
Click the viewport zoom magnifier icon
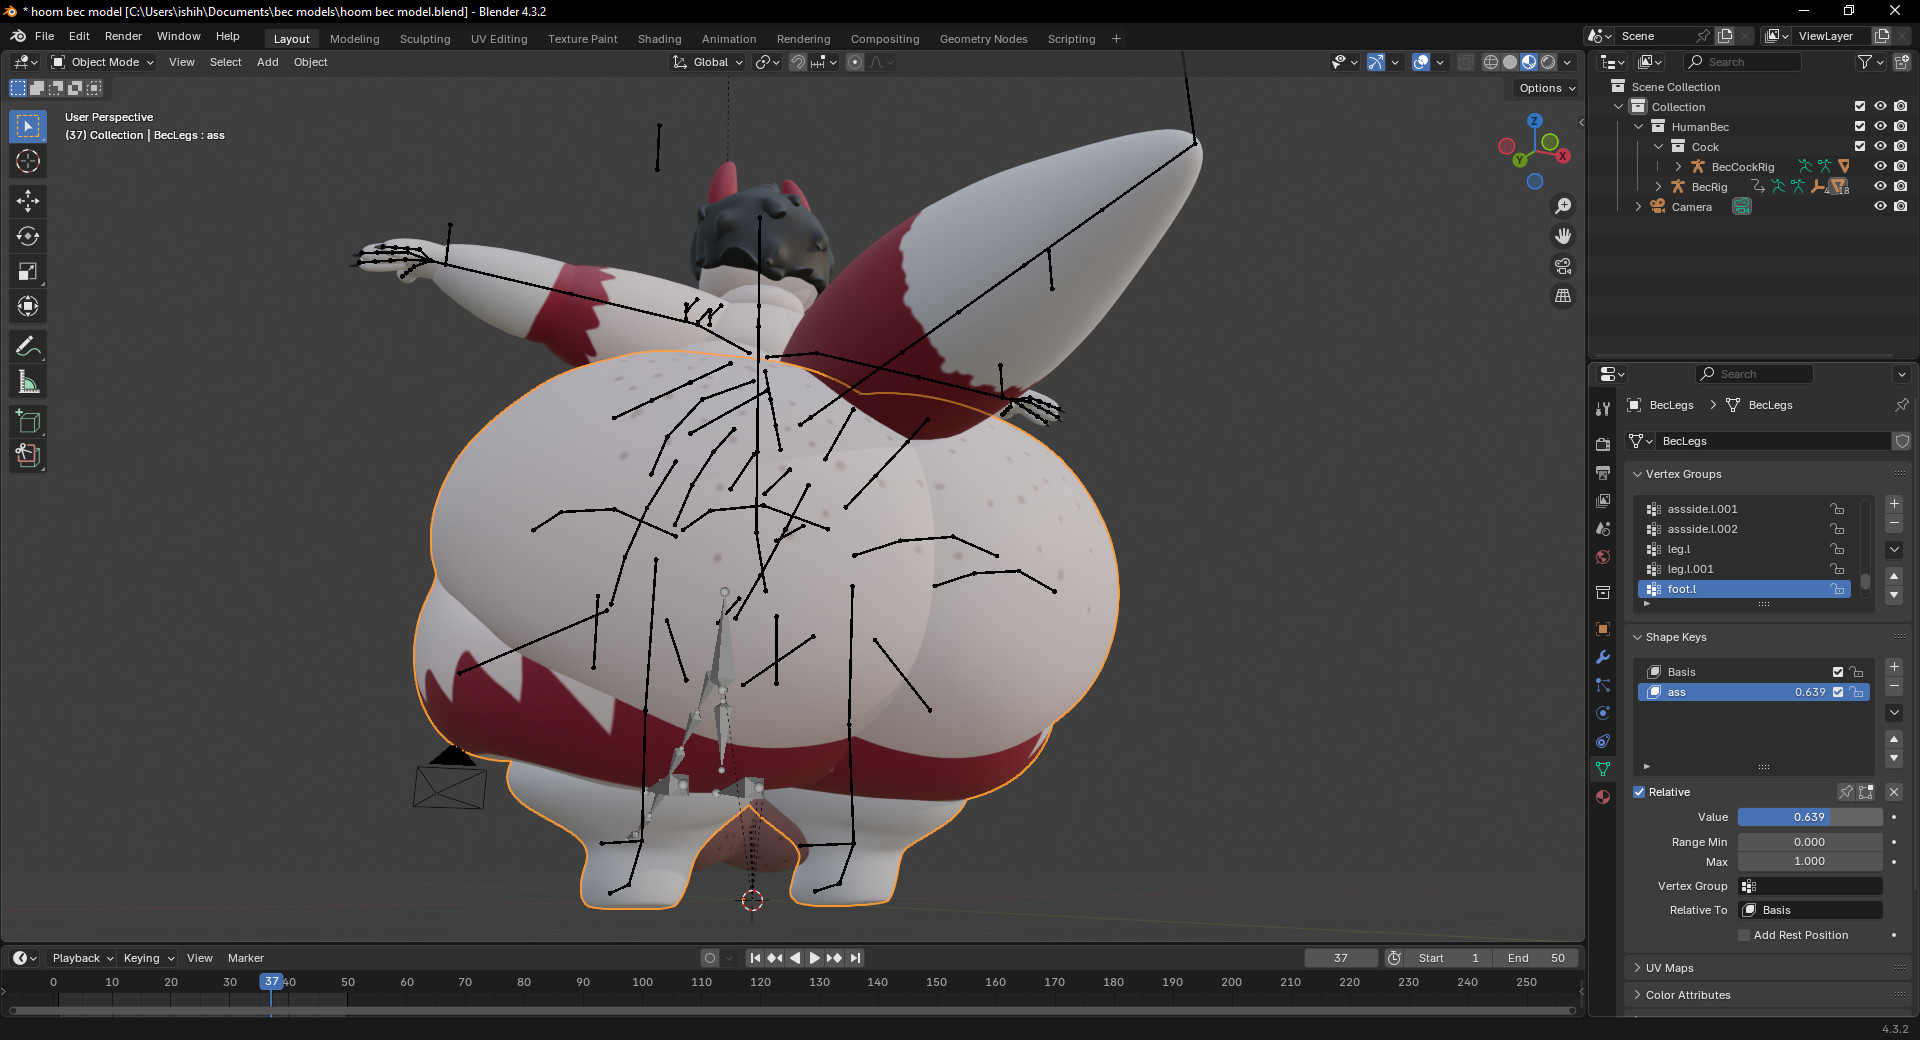1563,206
